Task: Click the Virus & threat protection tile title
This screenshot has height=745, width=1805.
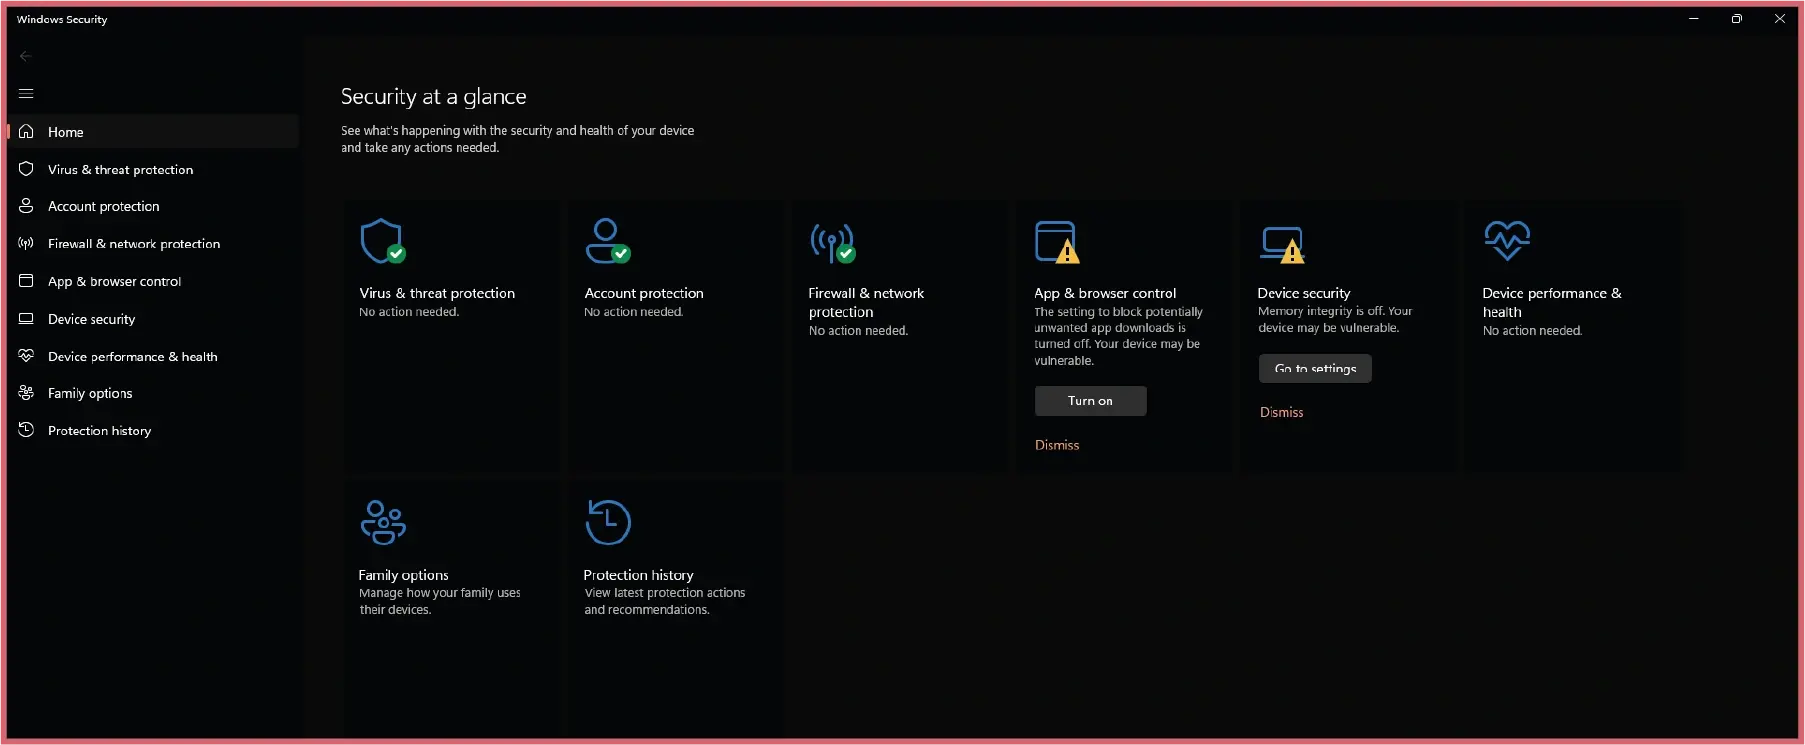Action: (437, 293)
